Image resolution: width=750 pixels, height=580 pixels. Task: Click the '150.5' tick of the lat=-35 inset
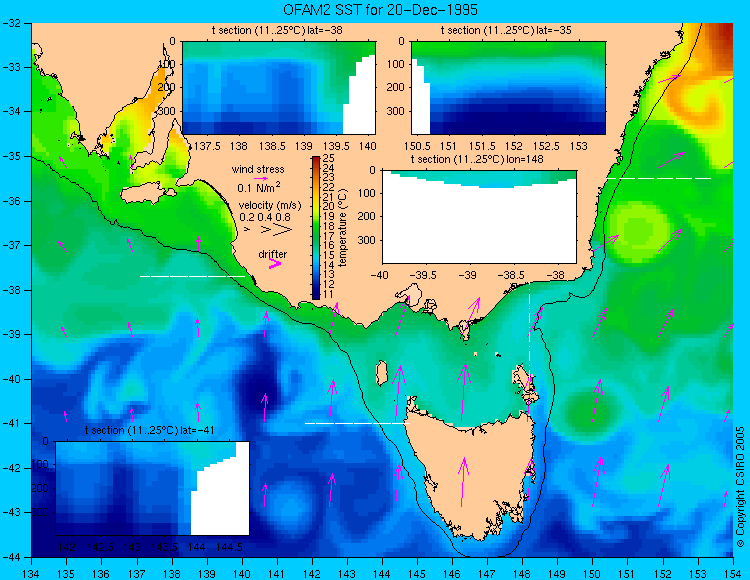(417, 146)
